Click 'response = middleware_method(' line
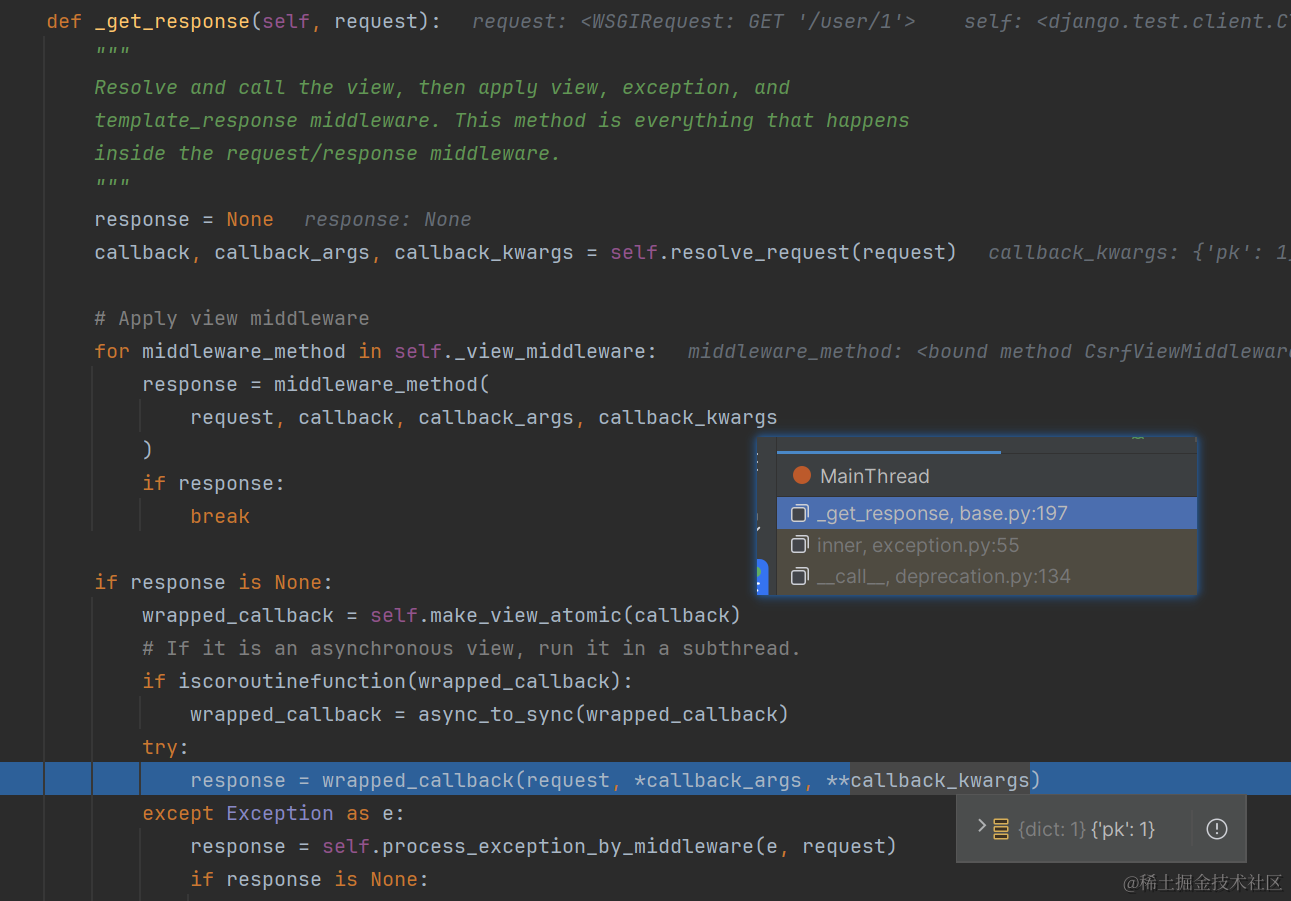 [x=316, y=384]
